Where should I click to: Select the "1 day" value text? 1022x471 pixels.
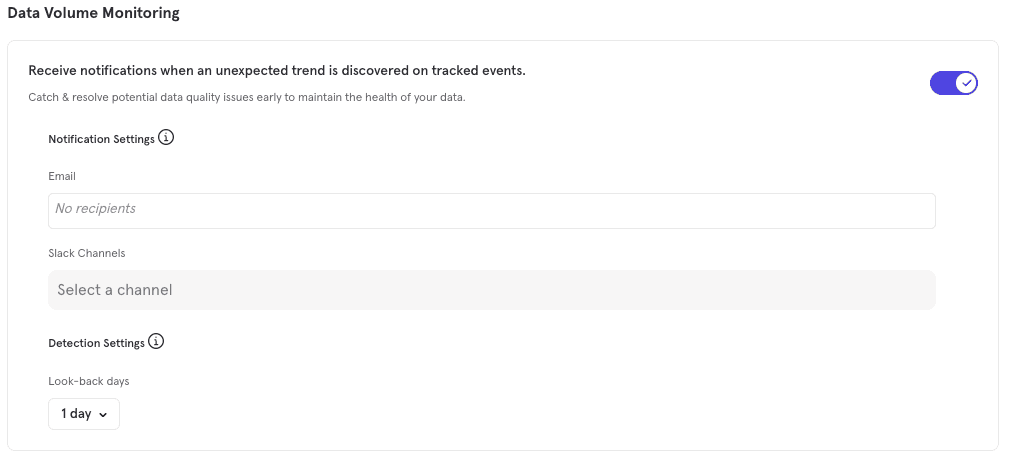point(76,414)
